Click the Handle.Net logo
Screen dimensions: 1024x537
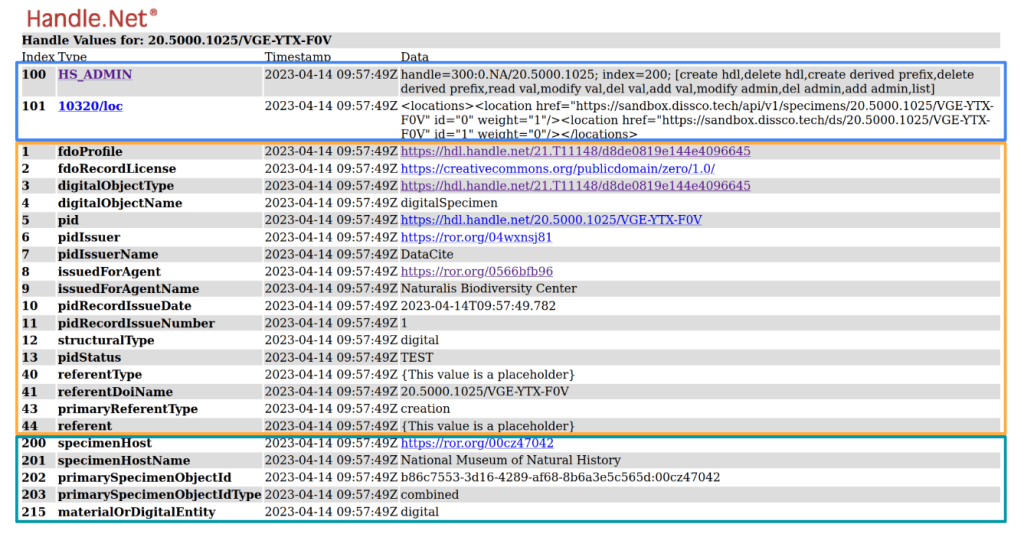91,17
